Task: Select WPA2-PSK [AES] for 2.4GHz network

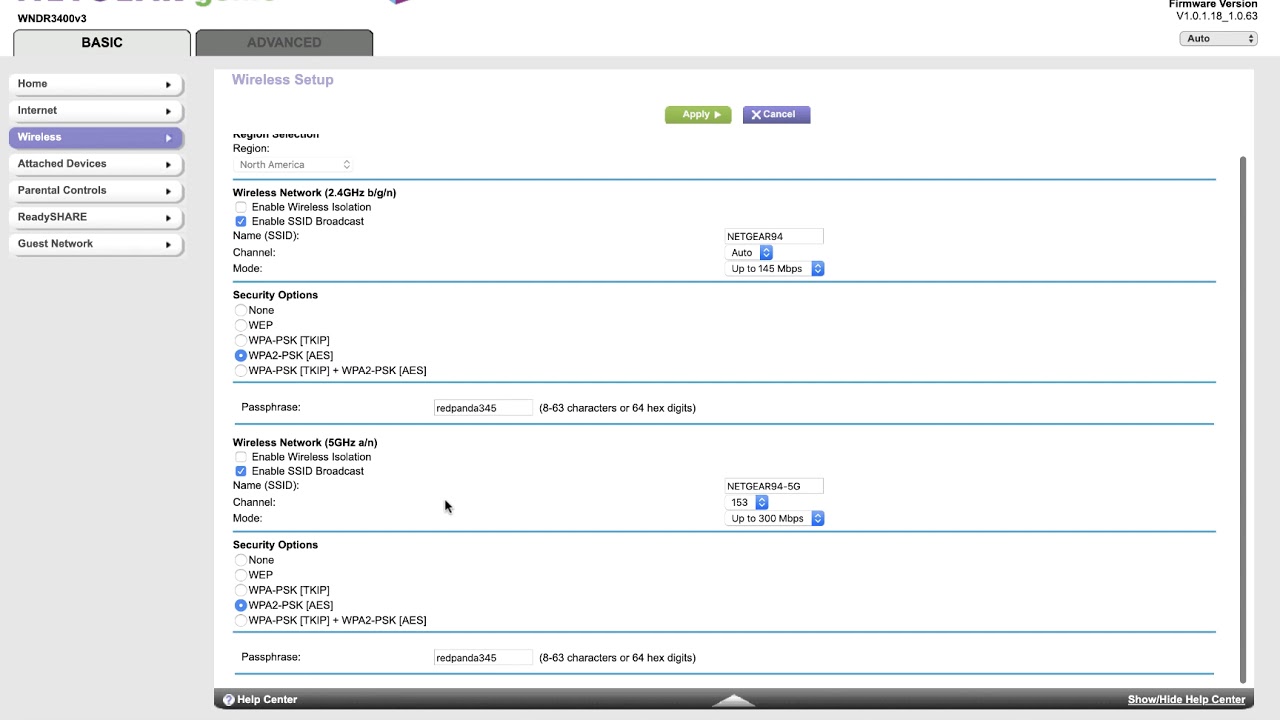Action: tap(241, 355)
